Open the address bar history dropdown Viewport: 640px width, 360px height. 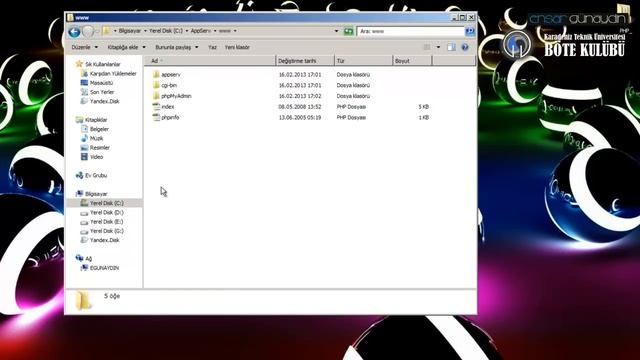pyautogui.click(x=336, y=31)
